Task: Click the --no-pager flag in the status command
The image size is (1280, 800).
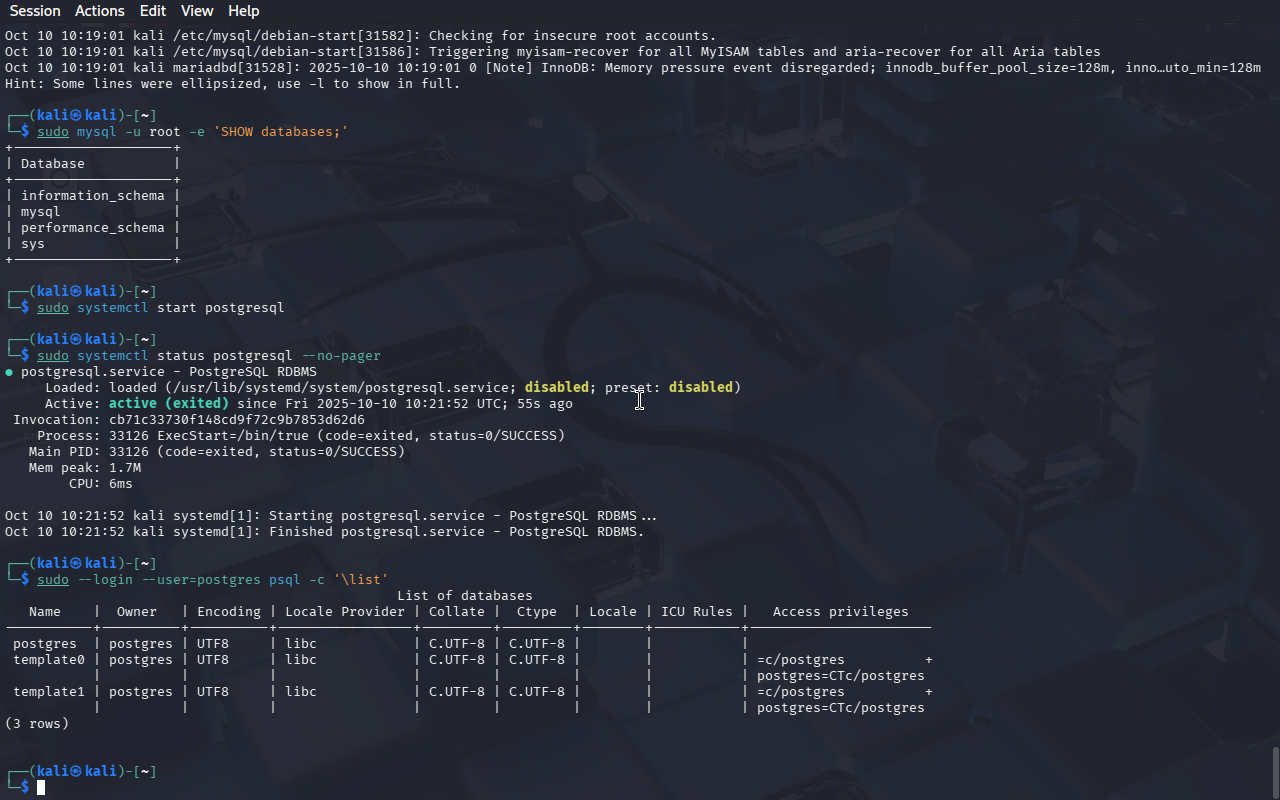Action: point(341,356)
